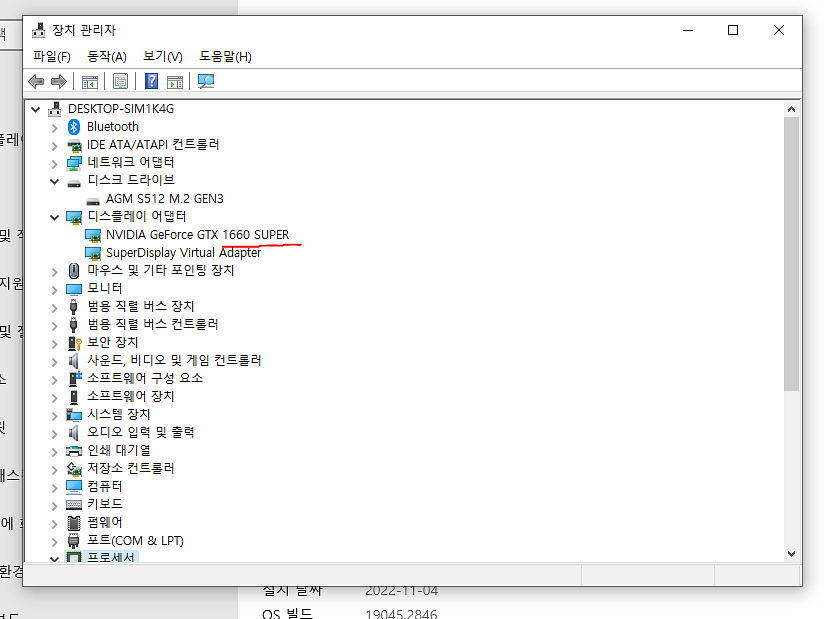The image size is (829, 619).
Task: Expand the 네트워크 어댑터 node
Action: click(54, 163)
